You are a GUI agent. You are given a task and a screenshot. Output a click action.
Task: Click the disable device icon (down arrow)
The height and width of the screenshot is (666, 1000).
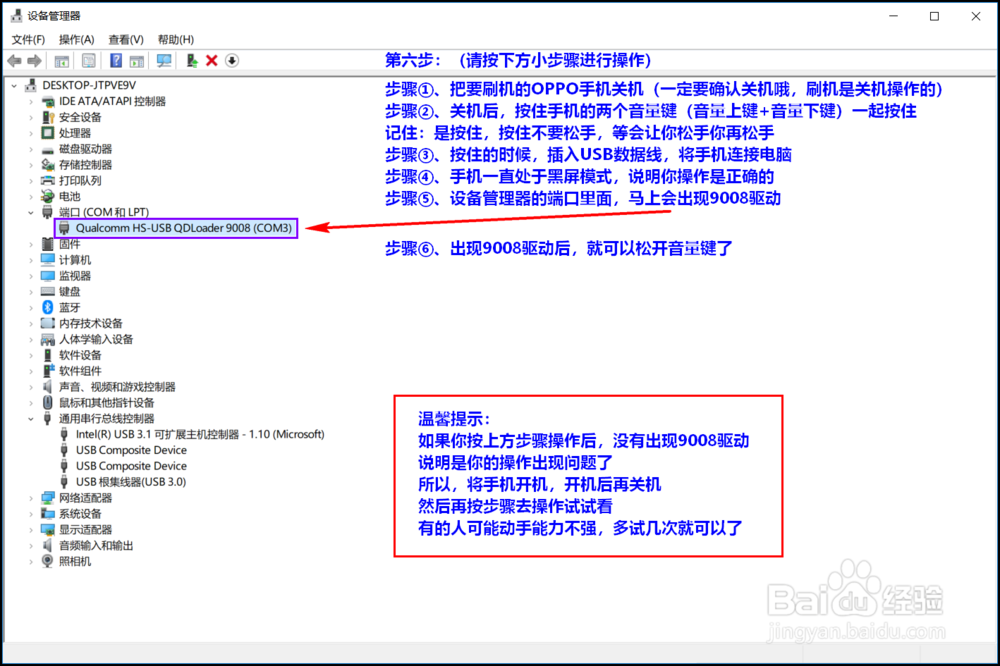(x=231, y=60)
